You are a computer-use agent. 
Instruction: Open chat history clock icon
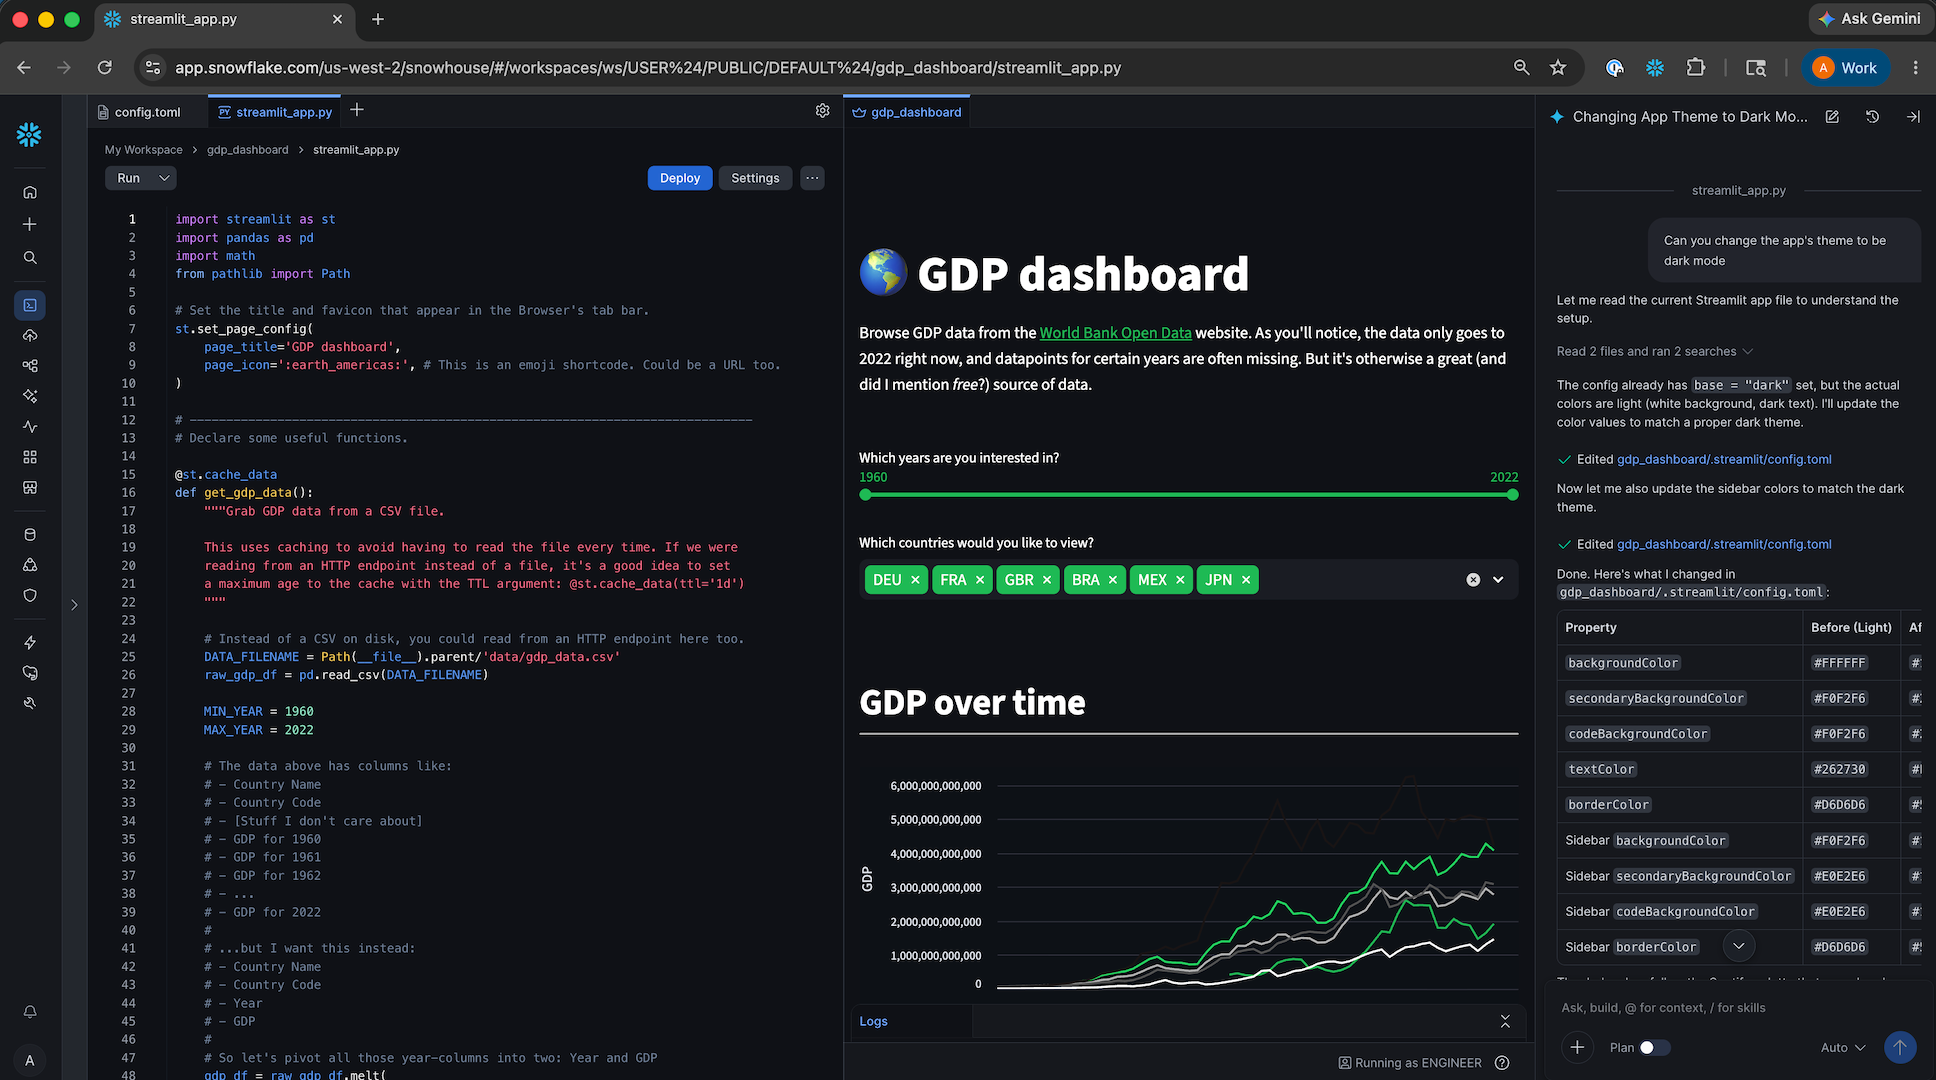click(1872, 117)
